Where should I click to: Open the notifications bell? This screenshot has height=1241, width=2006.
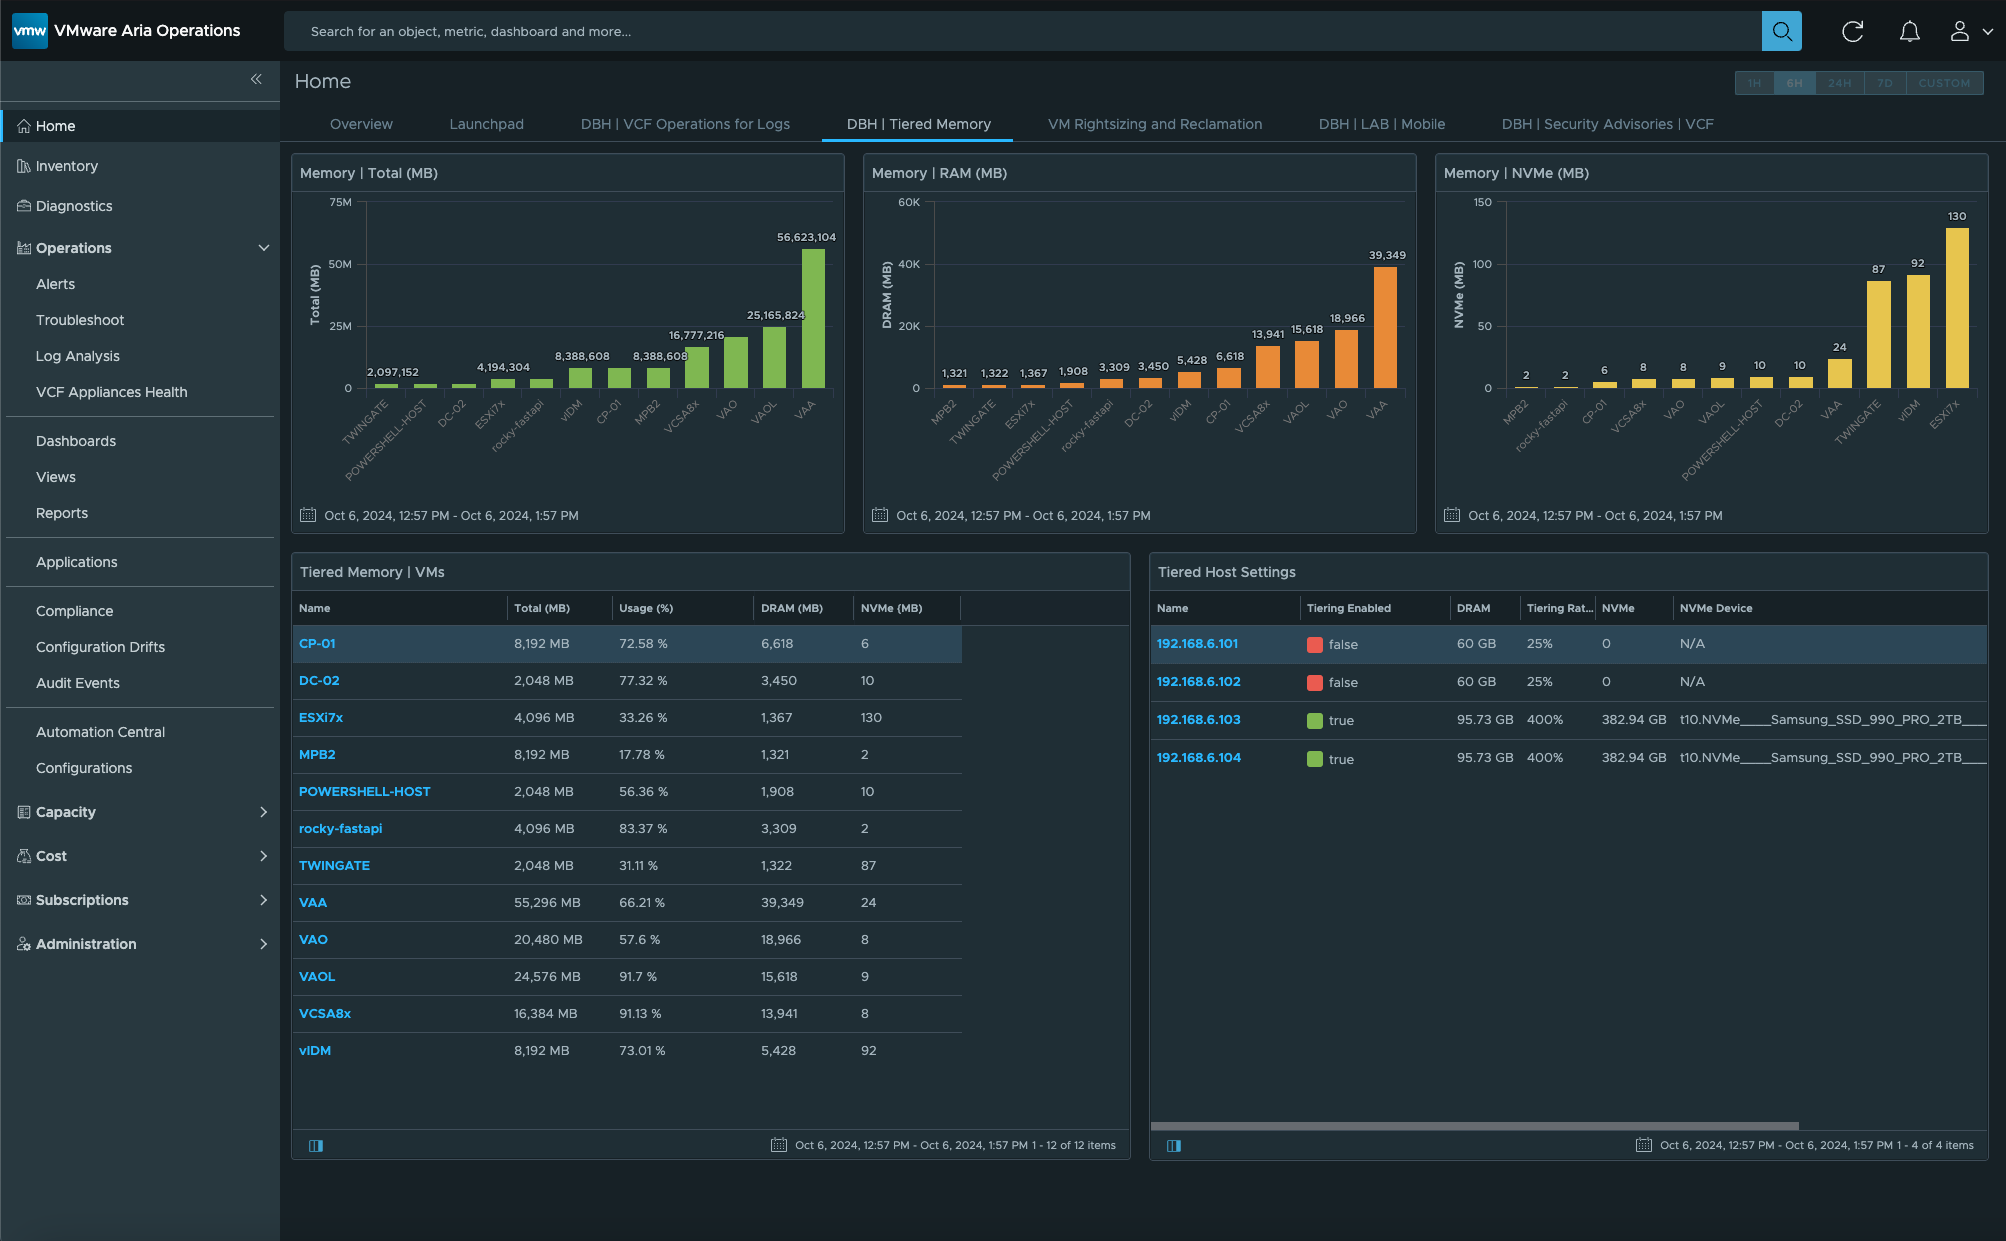tap(1909, 31)
